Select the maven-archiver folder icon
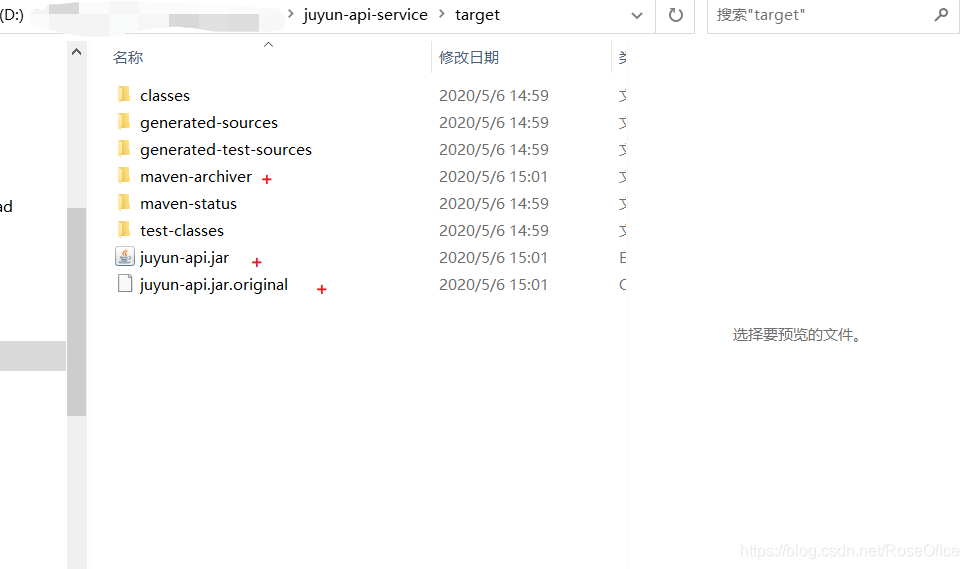Screen dimensions: 969x569 tap(124, 176)
